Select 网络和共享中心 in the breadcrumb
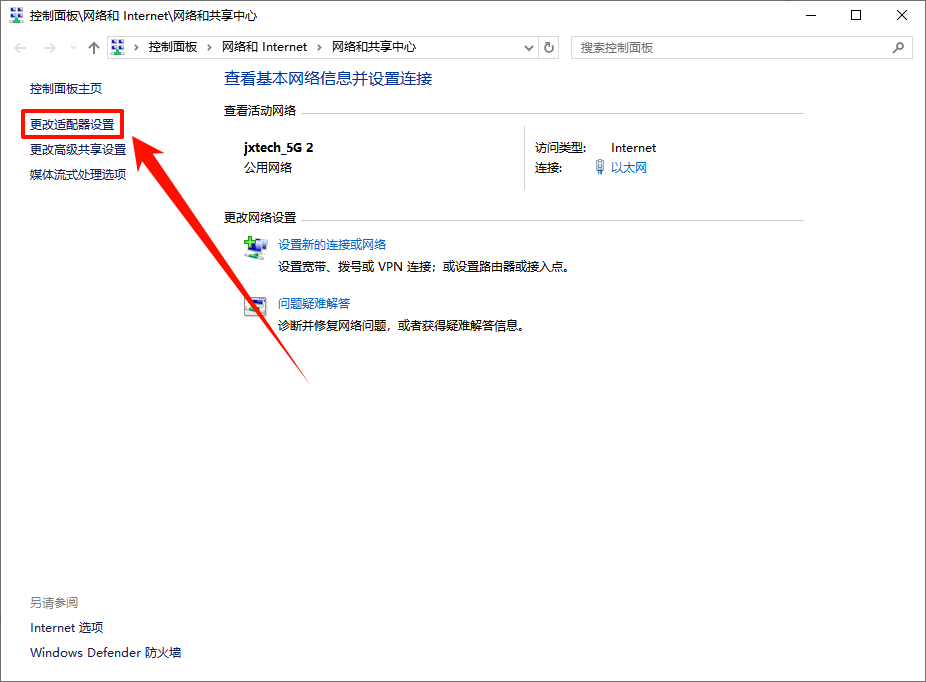The height and width of the screenshot is (682, 926). pyautogui.click(x=374, y=47)
